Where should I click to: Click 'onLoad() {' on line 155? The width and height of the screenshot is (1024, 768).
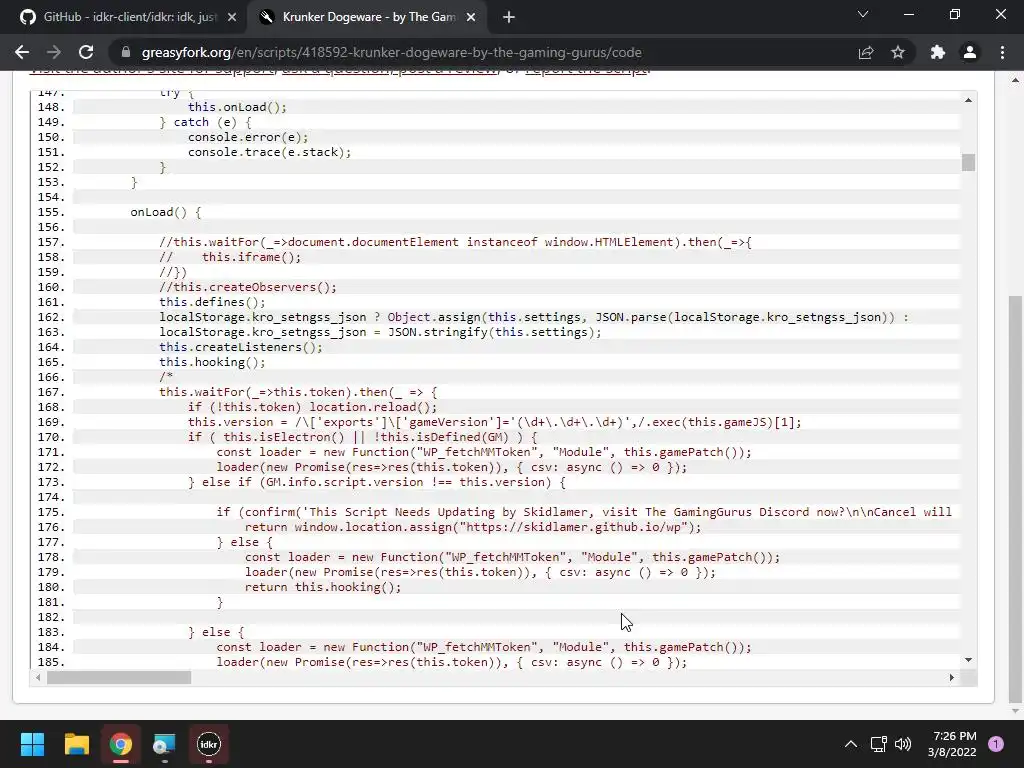pyautogui.click(x=166, y=212)
